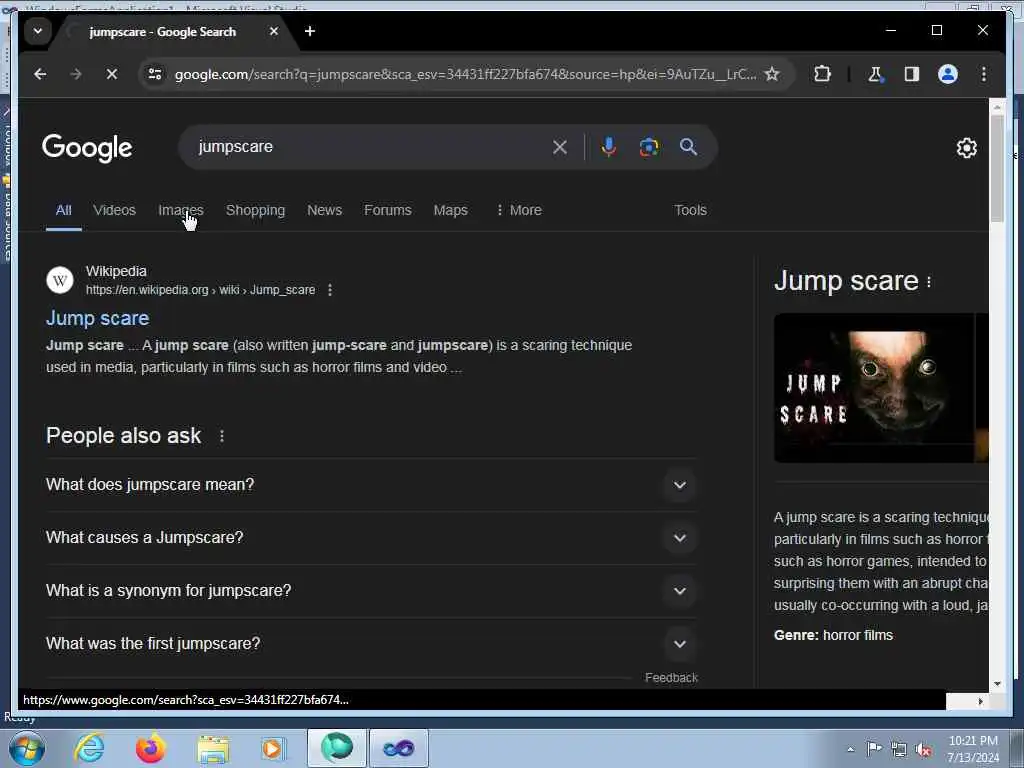Select the All results tab

point(63,210)
